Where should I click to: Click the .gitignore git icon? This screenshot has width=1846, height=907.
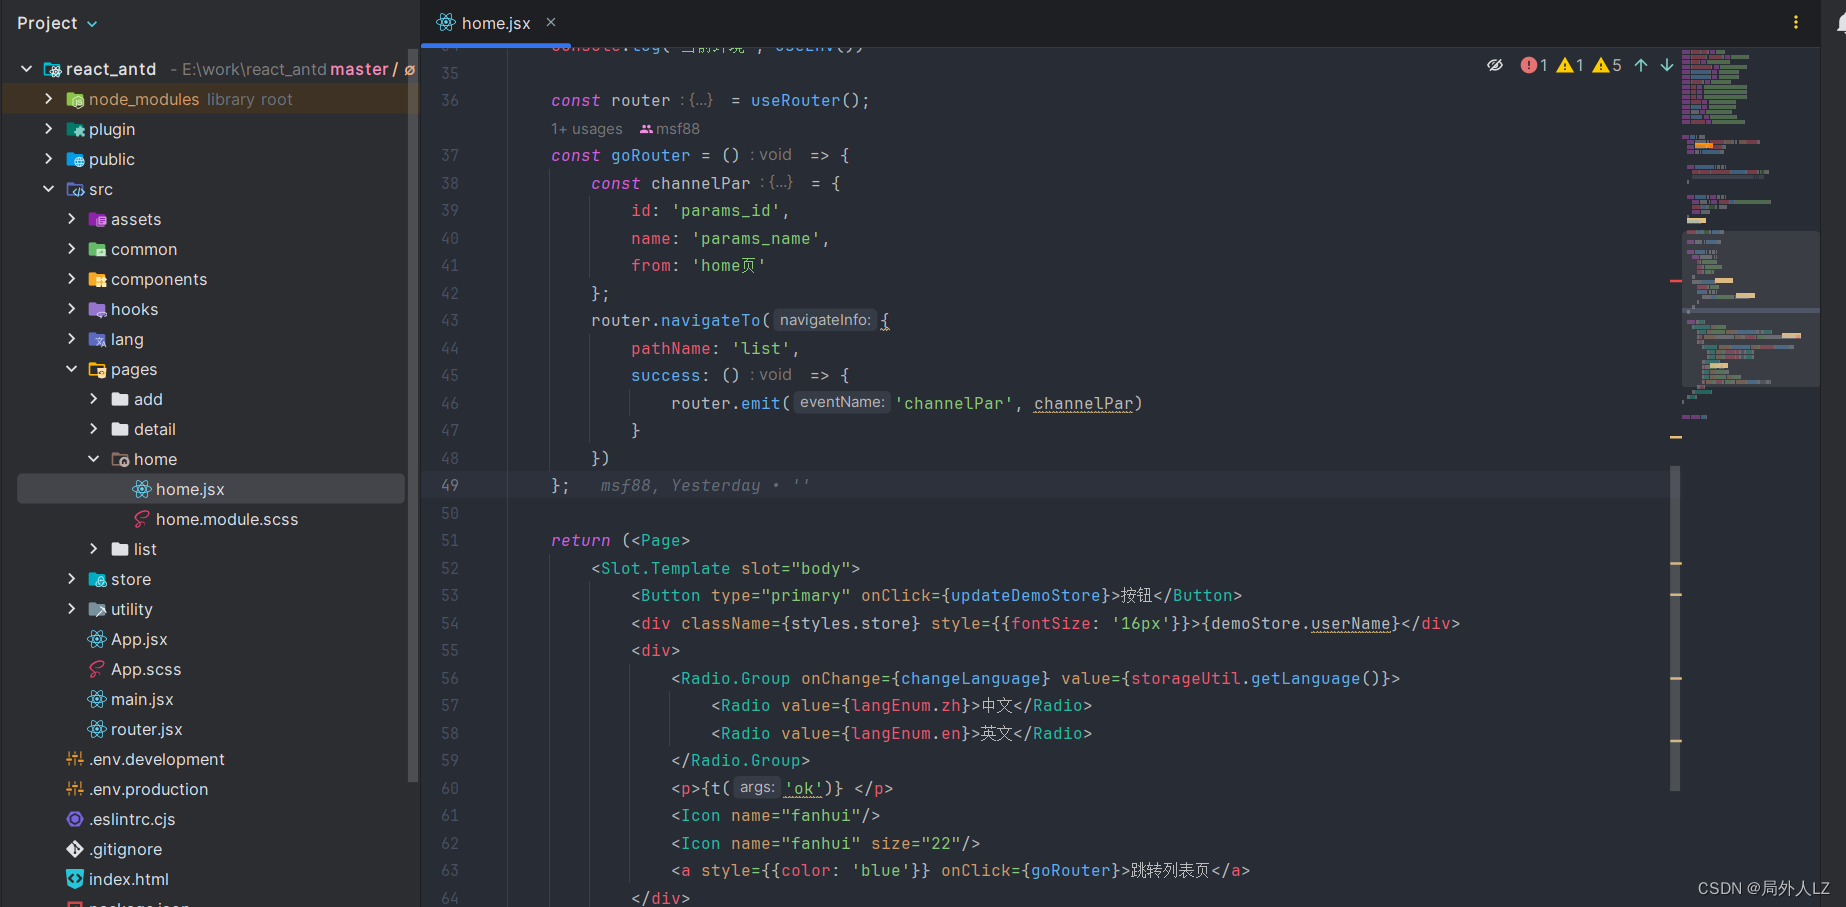coord(75,849)
